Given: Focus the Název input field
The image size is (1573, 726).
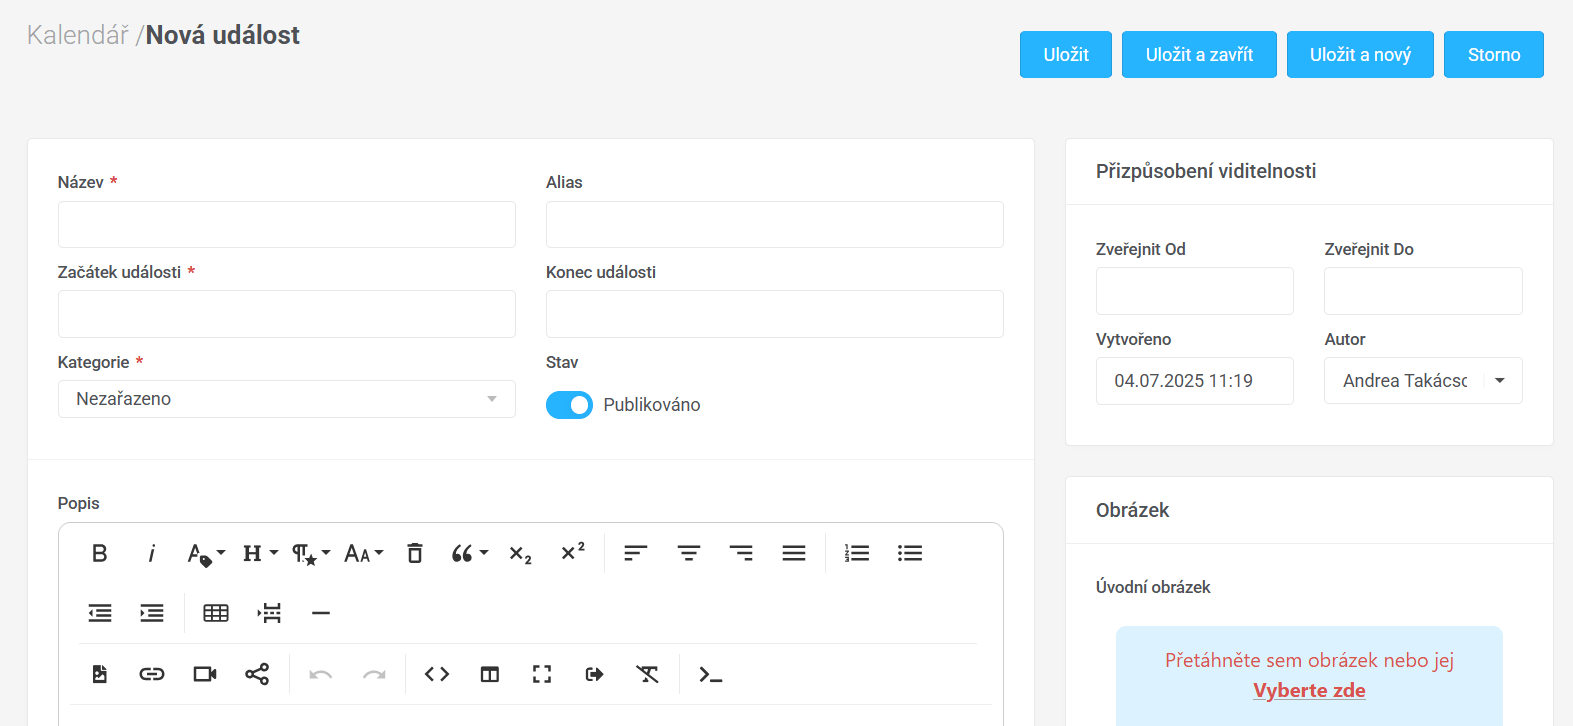Looking at the screenshot, I should 286,224.
